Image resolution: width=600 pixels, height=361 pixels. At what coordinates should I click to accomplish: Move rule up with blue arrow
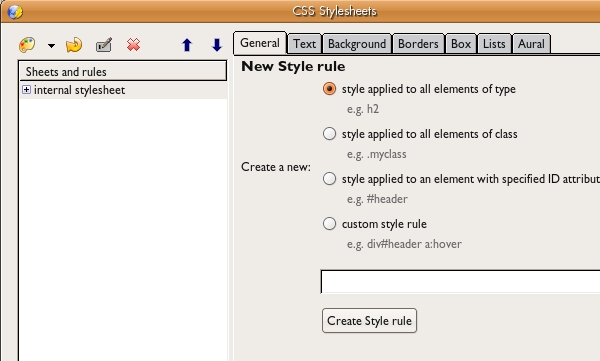pyautogui.click(x=187, y=45)
